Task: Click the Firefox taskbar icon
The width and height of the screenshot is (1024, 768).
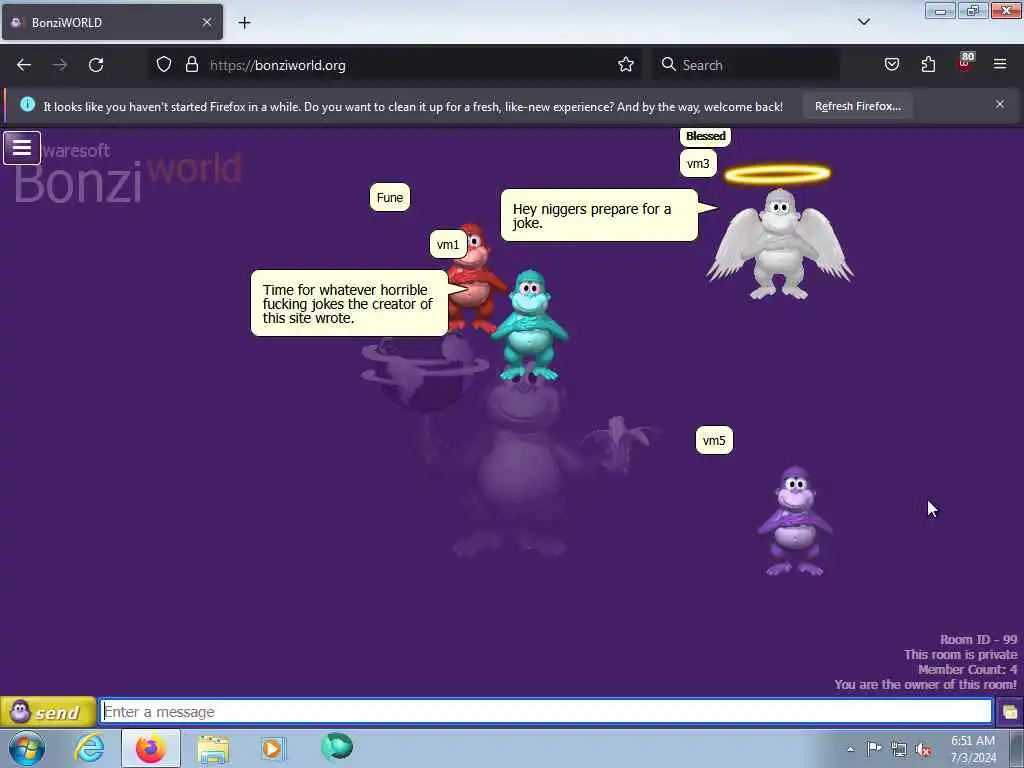Action: click(x=150, y=748)
